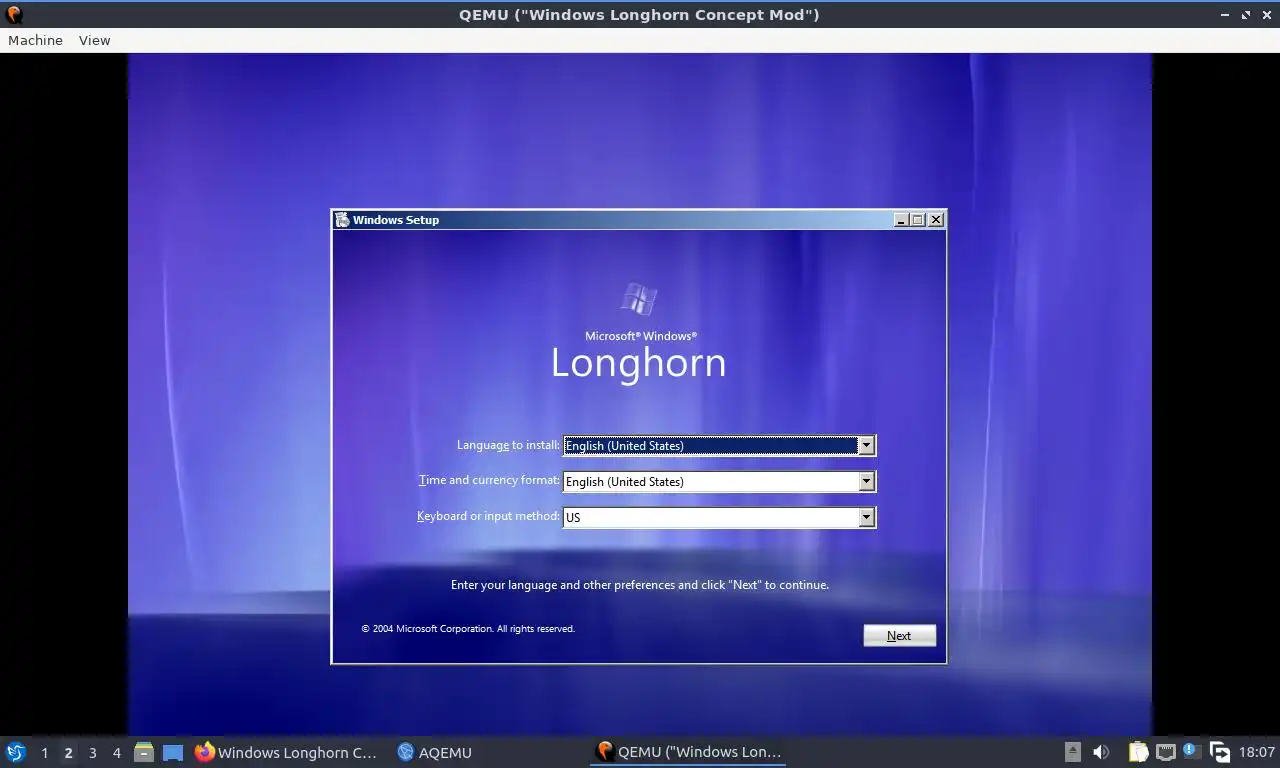The image size is (1280, 768).
Task: Click the Time and currency format label
Action: [x=489, y=480]
